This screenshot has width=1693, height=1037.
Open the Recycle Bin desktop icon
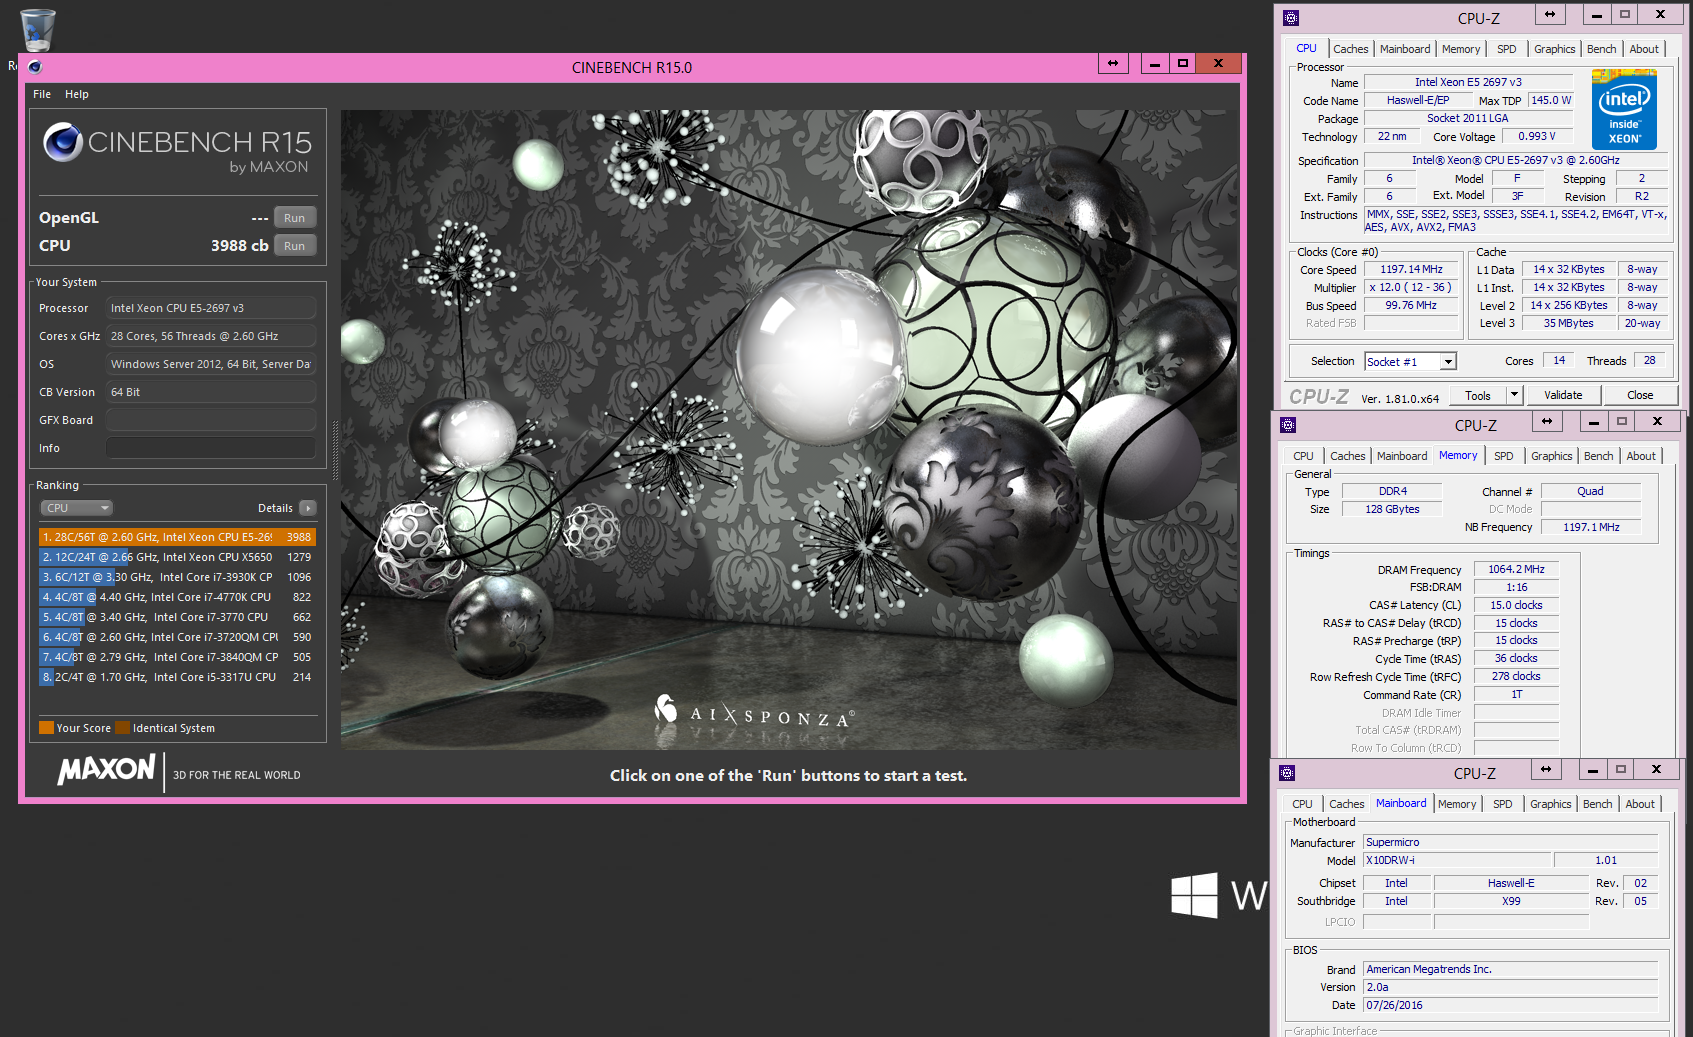coord(37,30)
